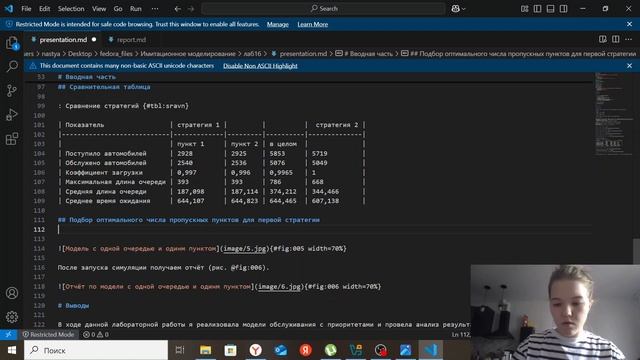The width and height of the screenshot is (640, 360).
Task: Go back with navigation arrow
Action: (178, 9)
